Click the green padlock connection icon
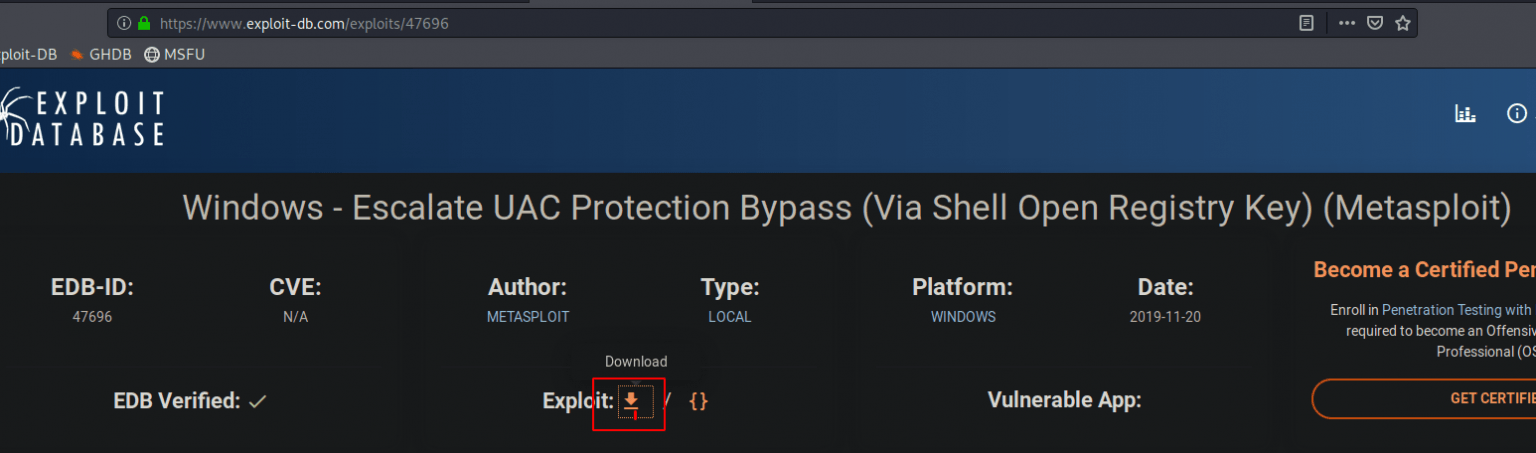This screenshot has width=1536, height=453. (x=144, y=23)
